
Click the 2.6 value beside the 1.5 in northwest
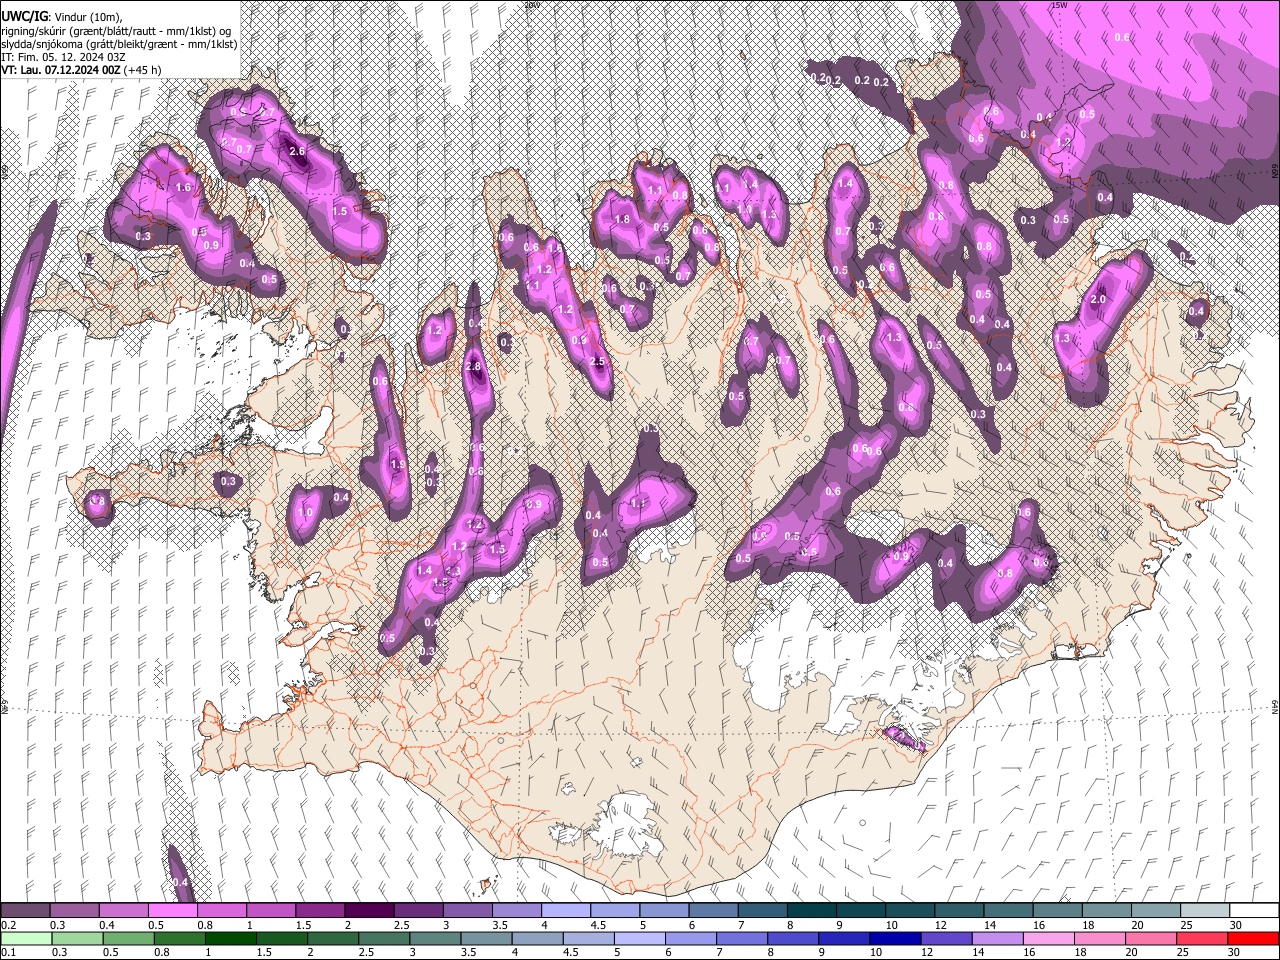click(x=297, y=151)
